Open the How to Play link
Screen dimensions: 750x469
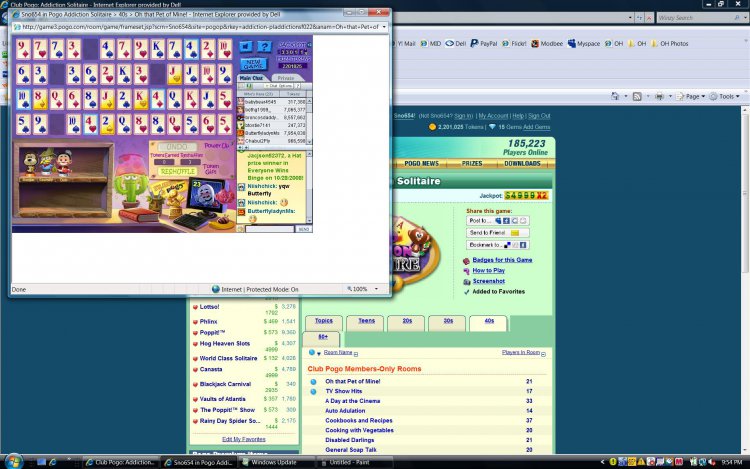tap(488, 270)
